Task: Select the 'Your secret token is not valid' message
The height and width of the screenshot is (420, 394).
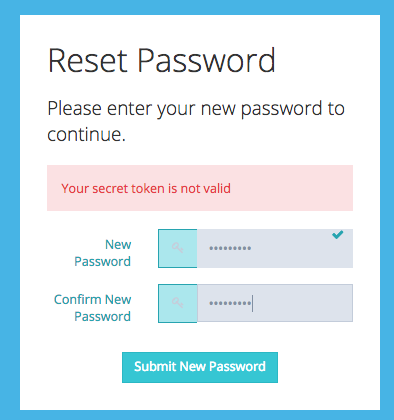Action: [x=146, y=189]
